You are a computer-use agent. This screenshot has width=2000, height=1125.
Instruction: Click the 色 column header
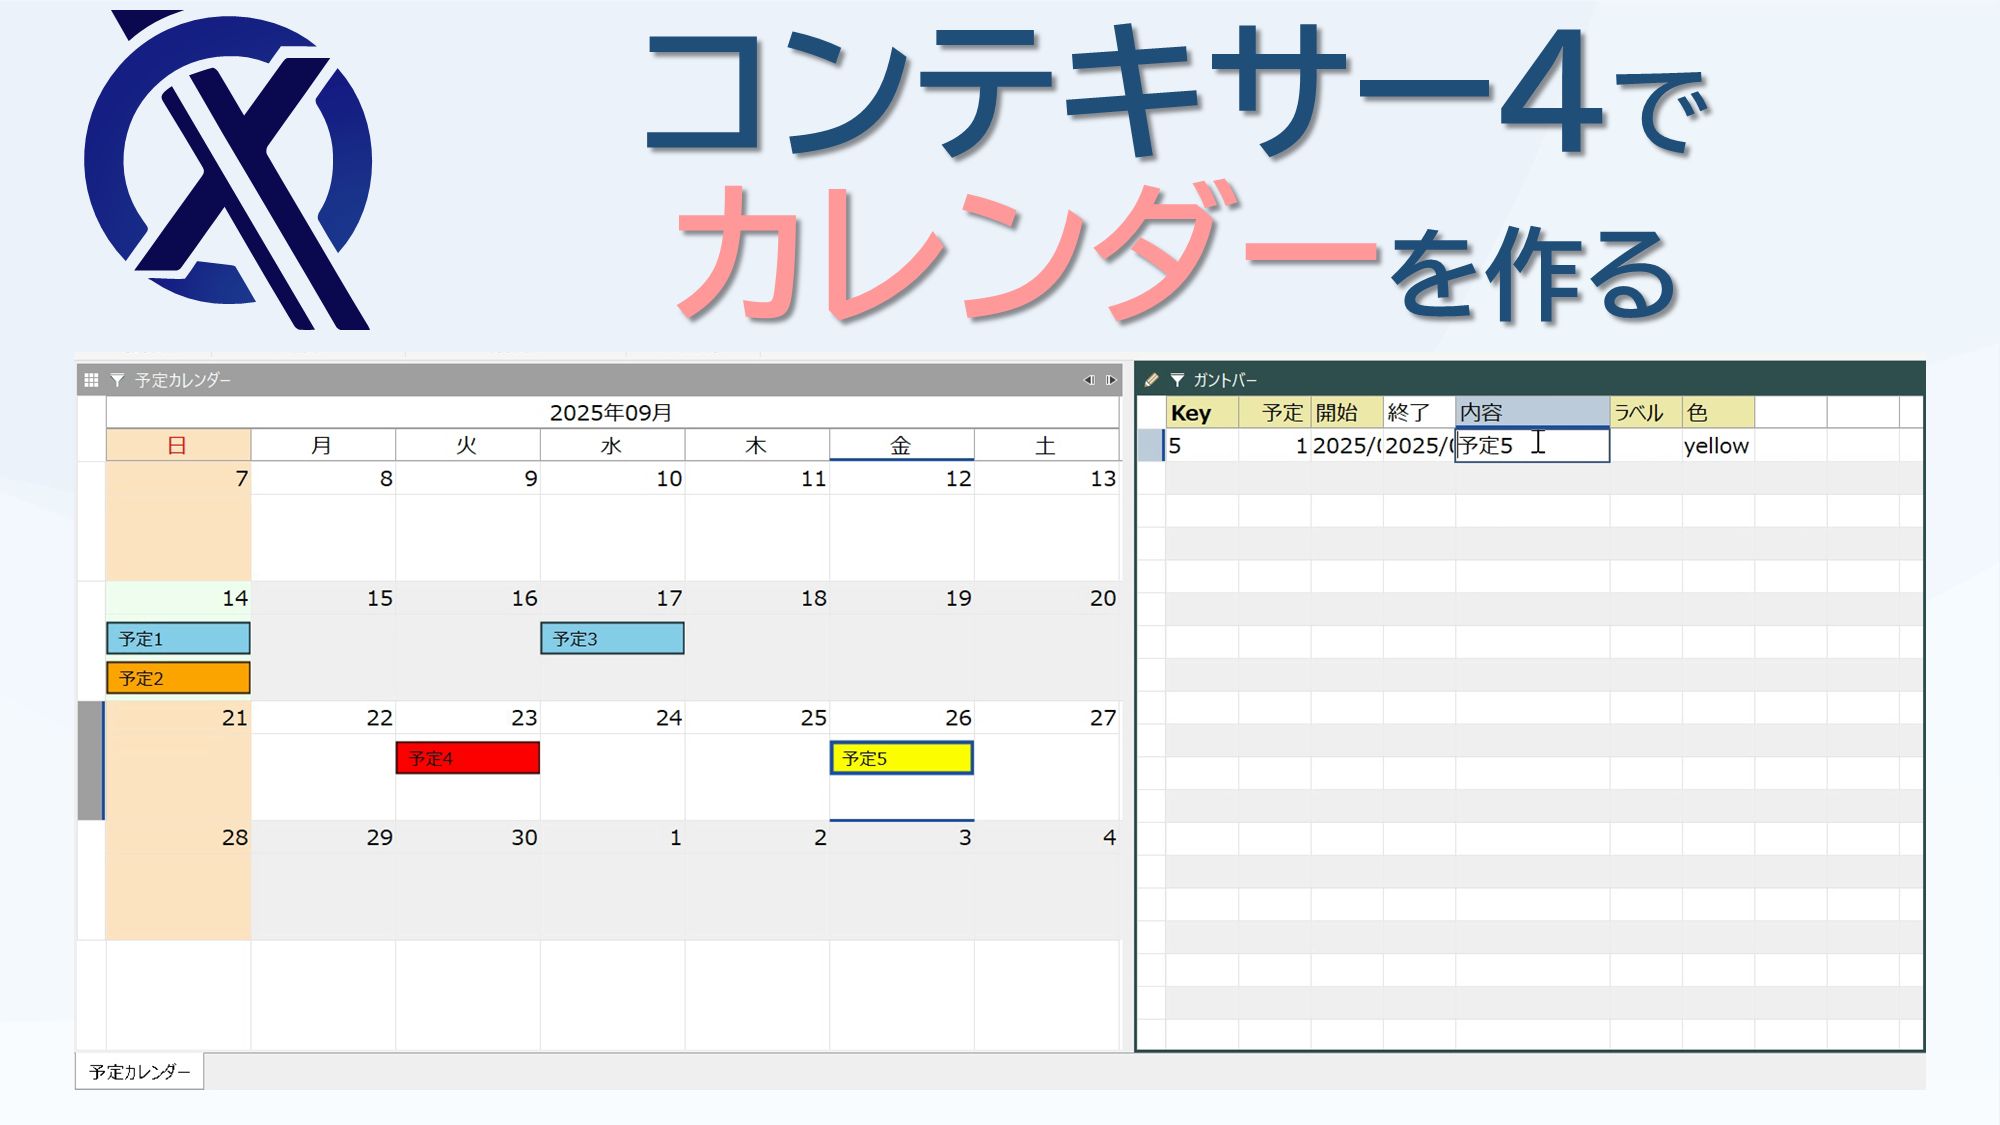click(1717, 413)
